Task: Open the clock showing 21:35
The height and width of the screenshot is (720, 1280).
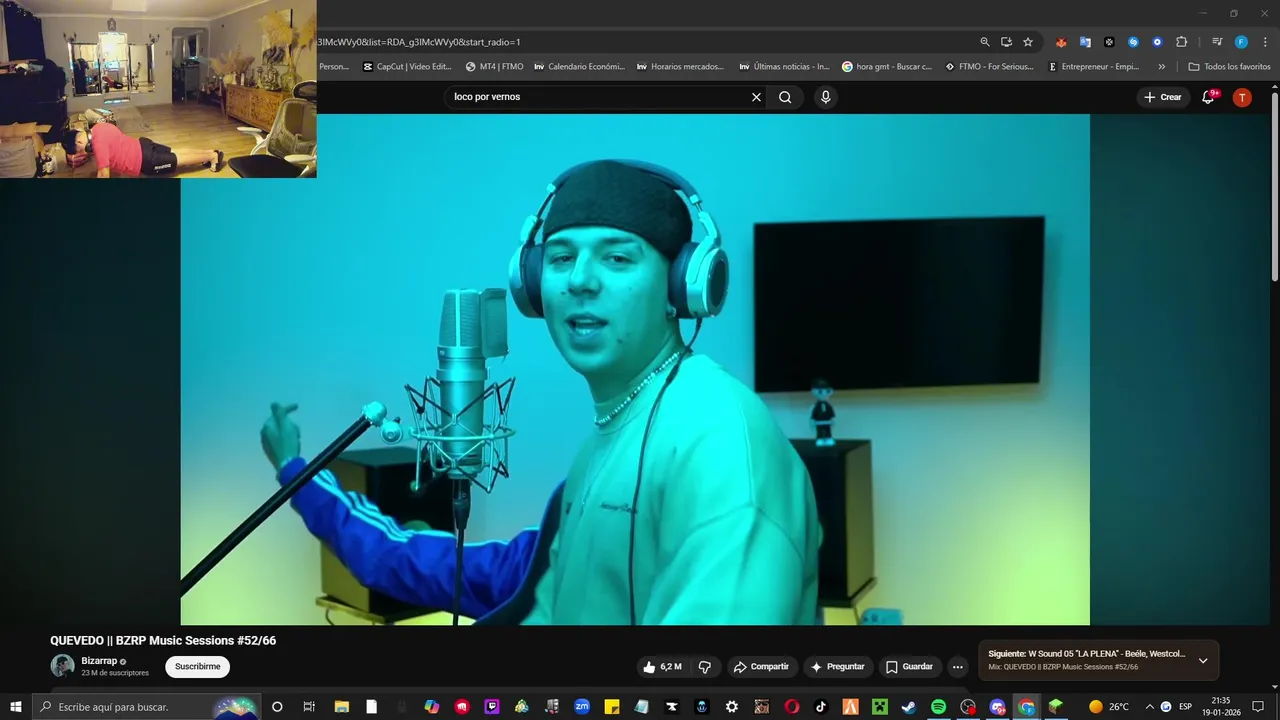Action: 1220,707
